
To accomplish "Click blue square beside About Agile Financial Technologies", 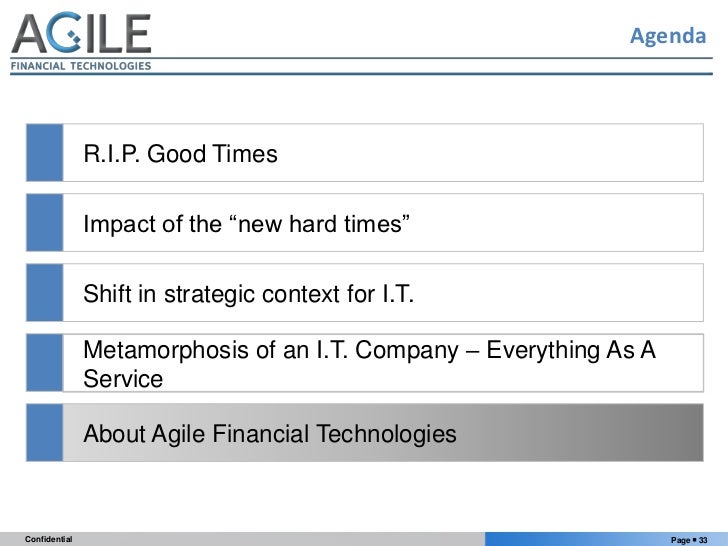I will 45,433.
